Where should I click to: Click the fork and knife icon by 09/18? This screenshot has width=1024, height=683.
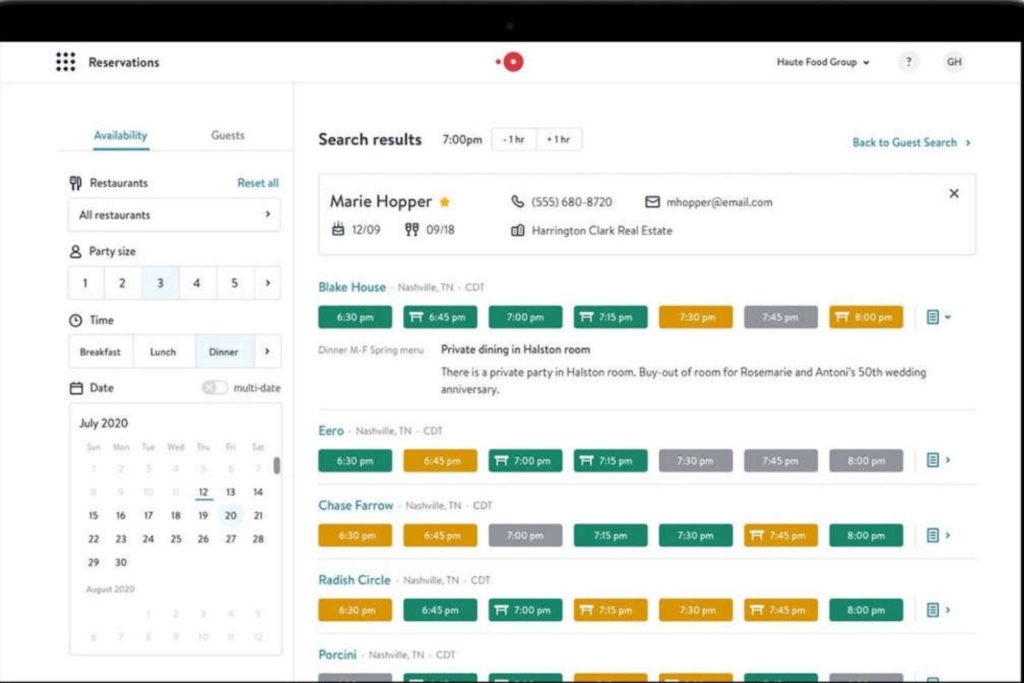411,229
